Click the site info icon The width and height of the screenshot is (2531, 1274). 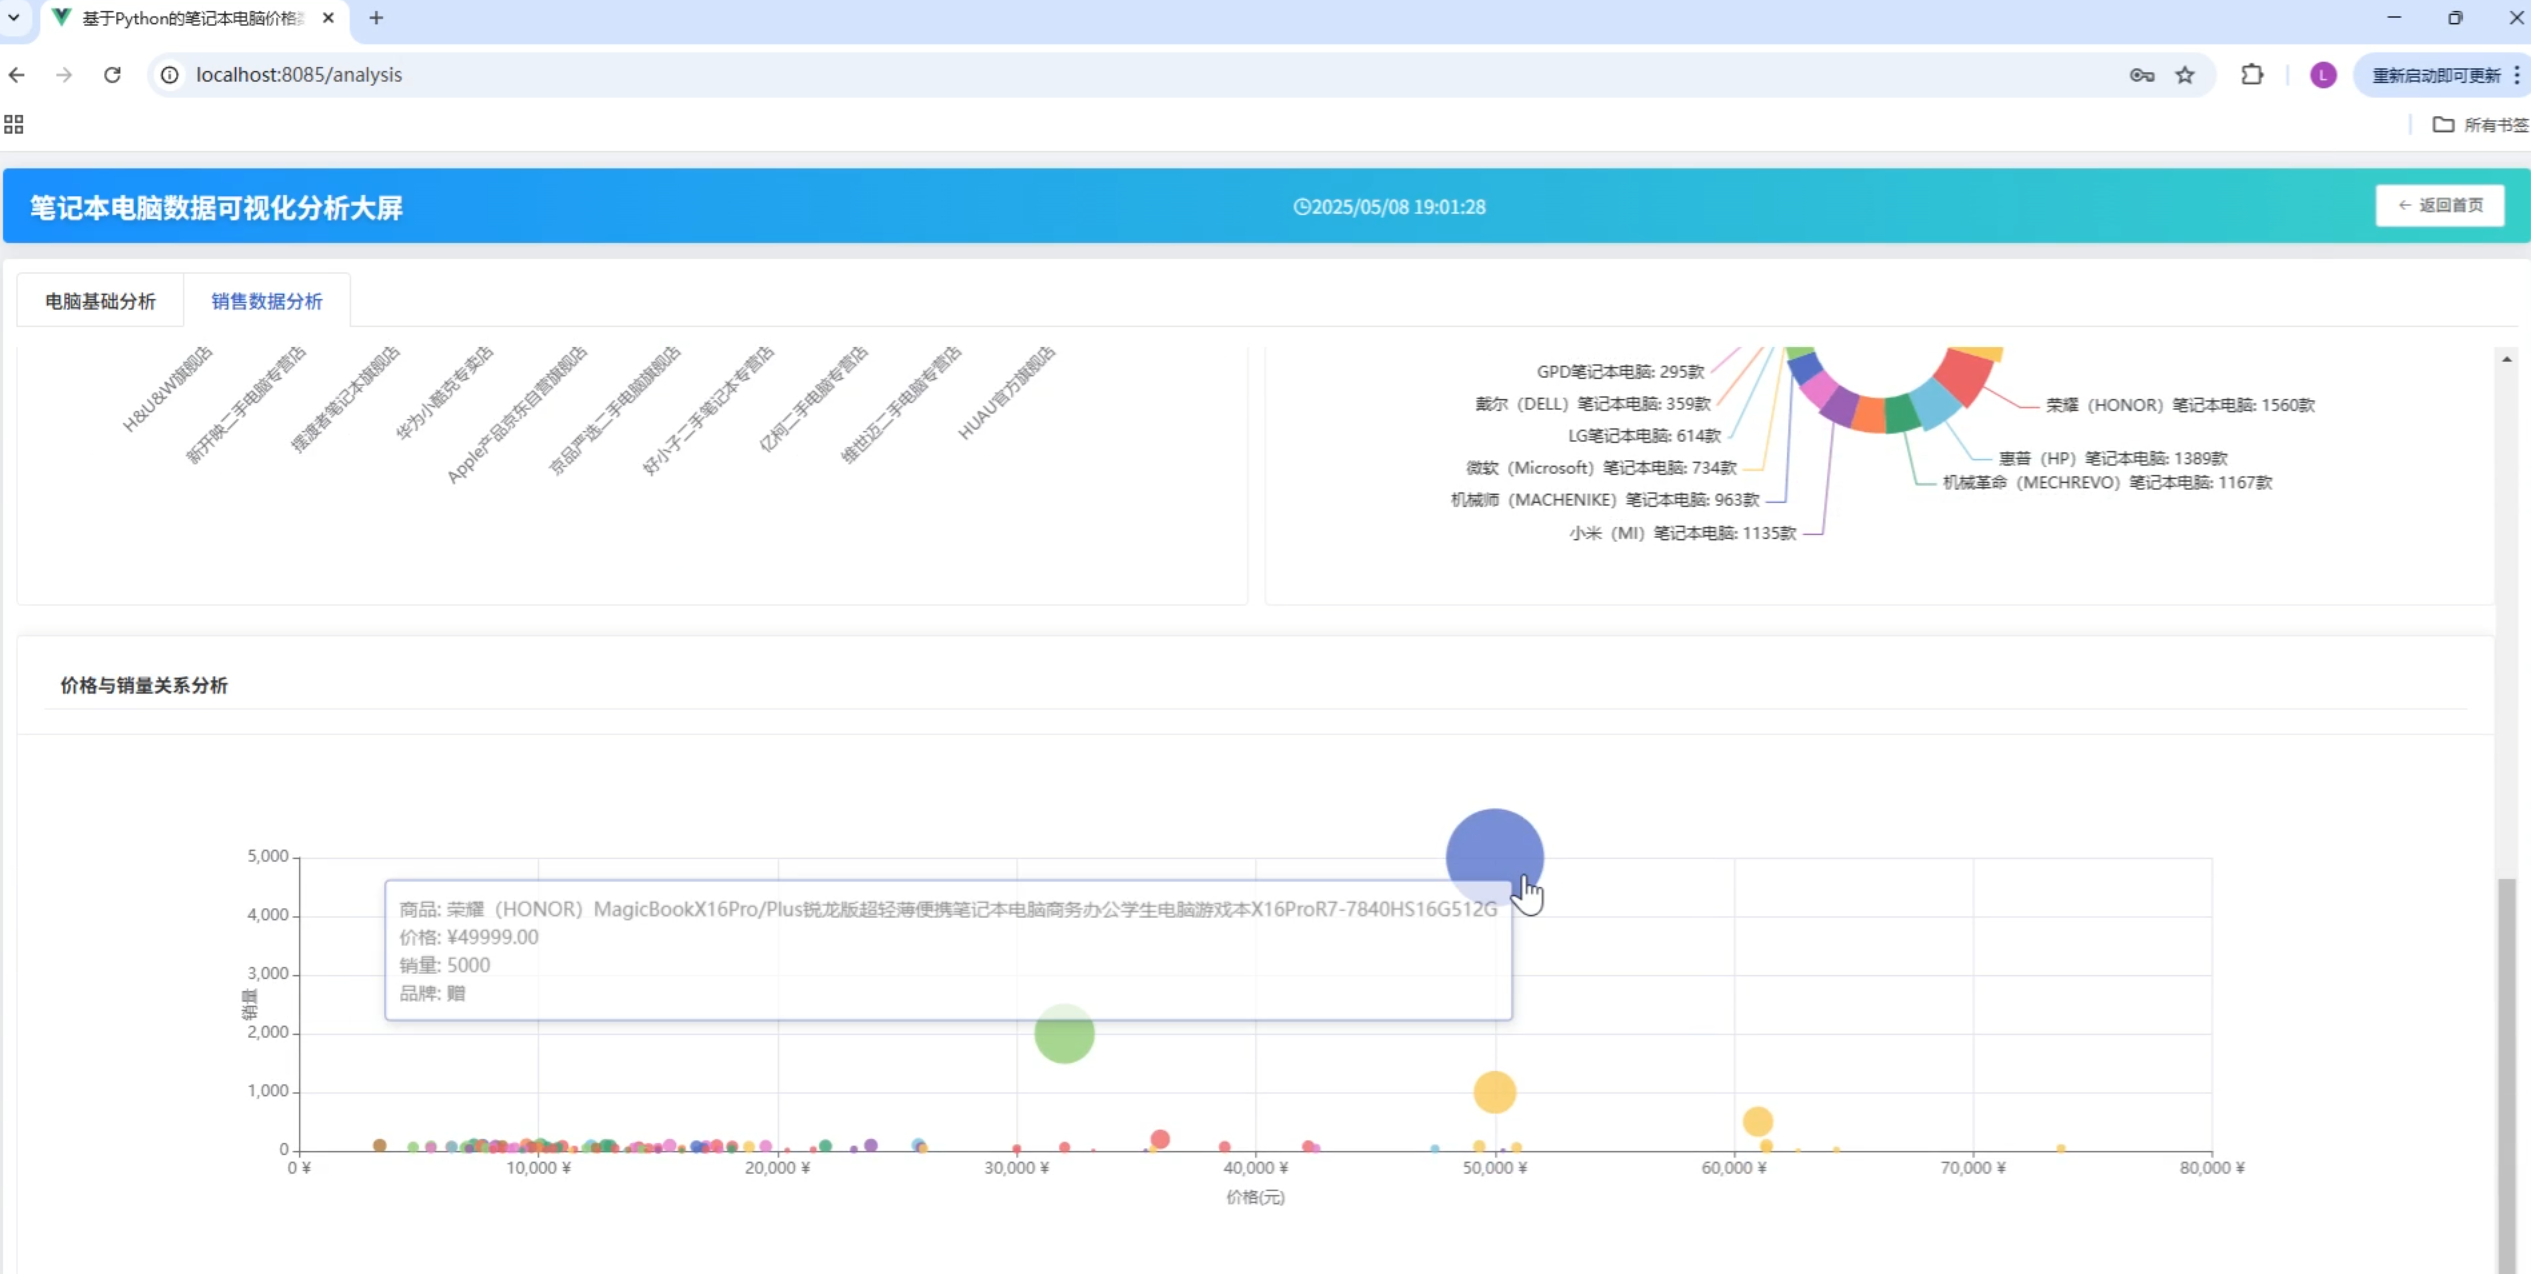(170, 75)
